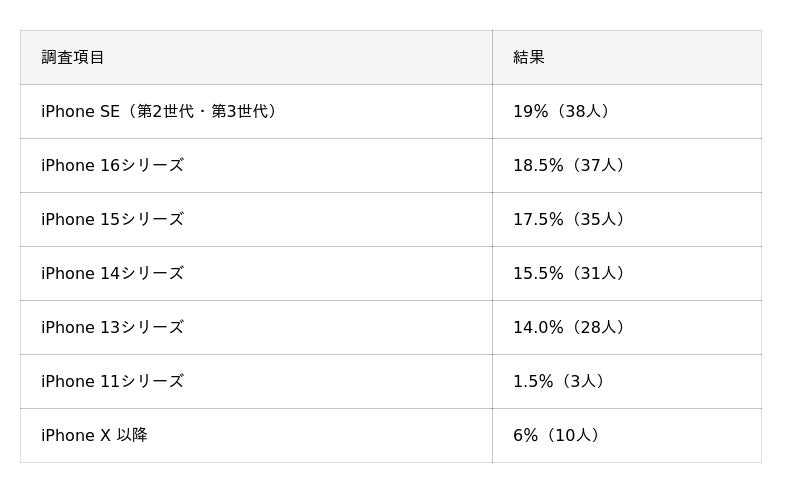Select the iPhone 16シリーズ cell
Viewport: 800px width, 493px height.
(x=112, y=166)
